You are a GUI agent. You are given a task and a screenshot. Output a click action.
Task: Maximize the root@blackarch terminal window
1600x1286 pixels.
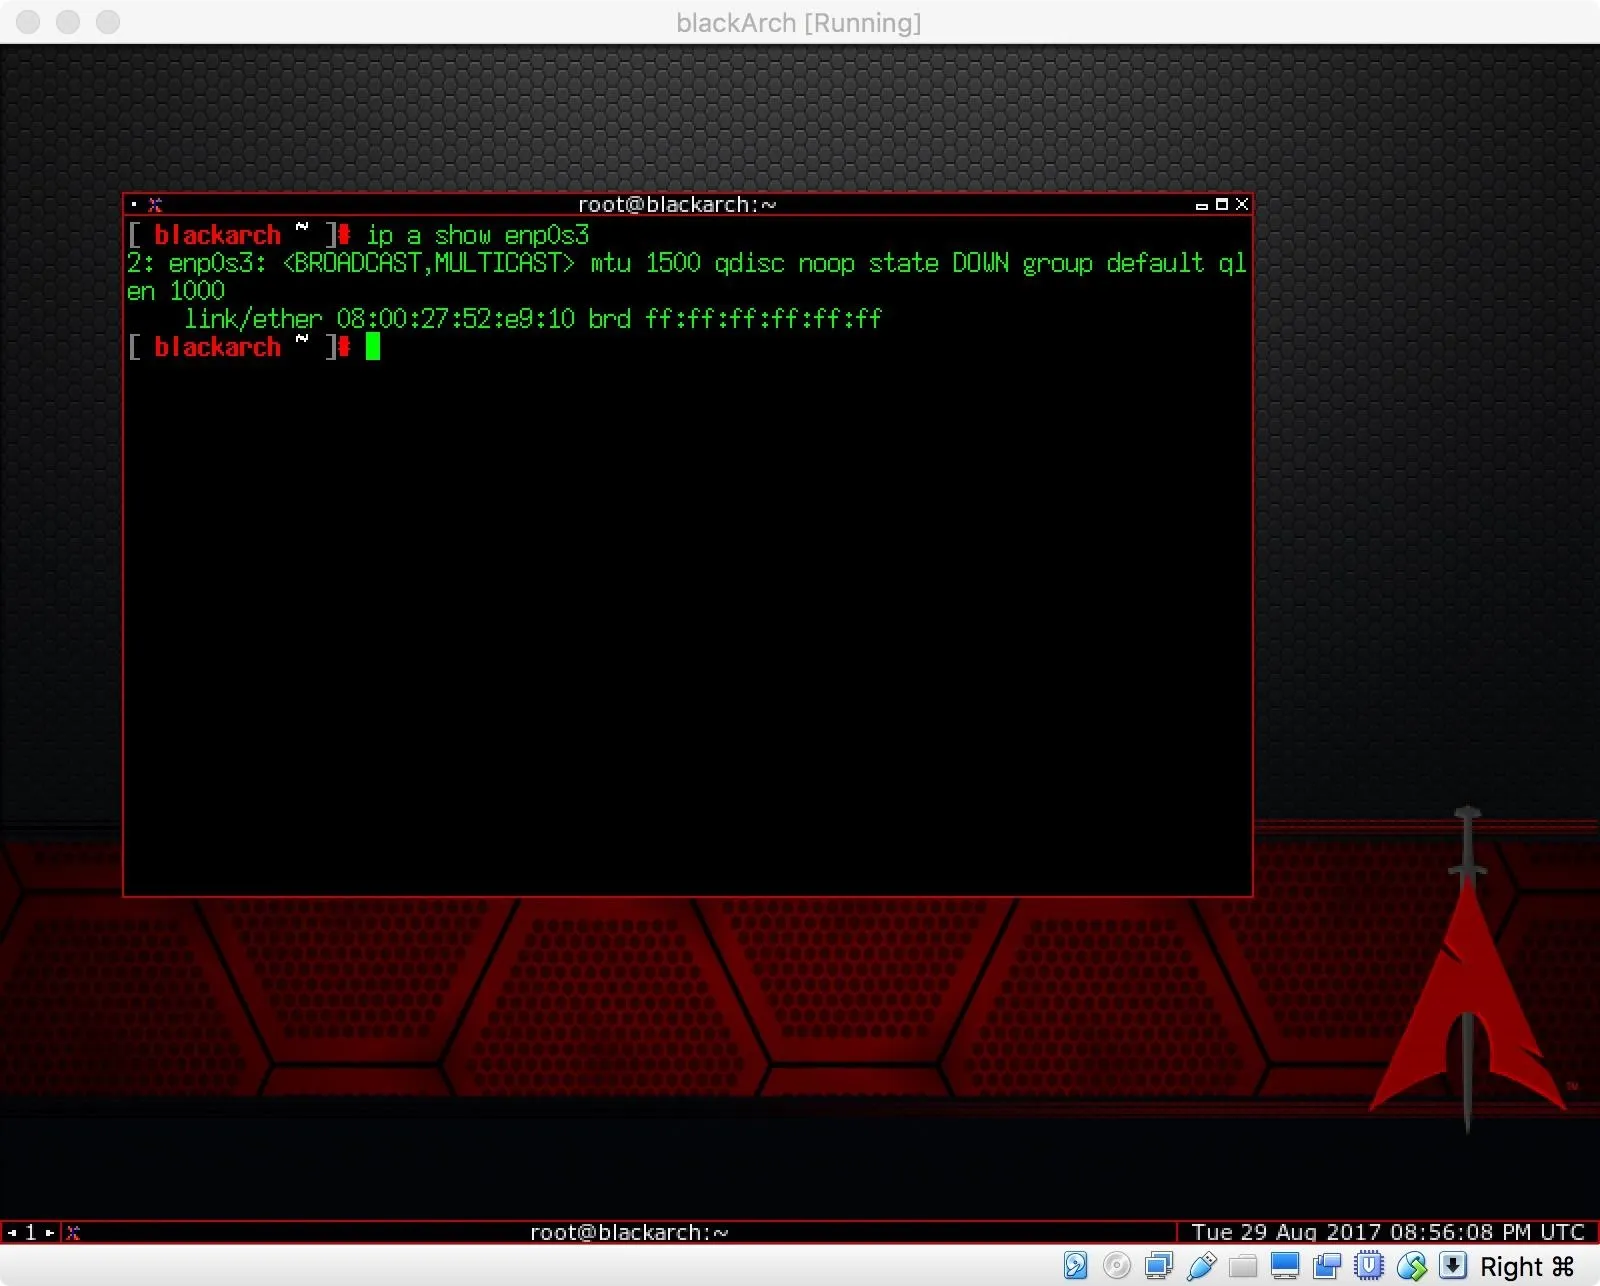click(1222, 204)
